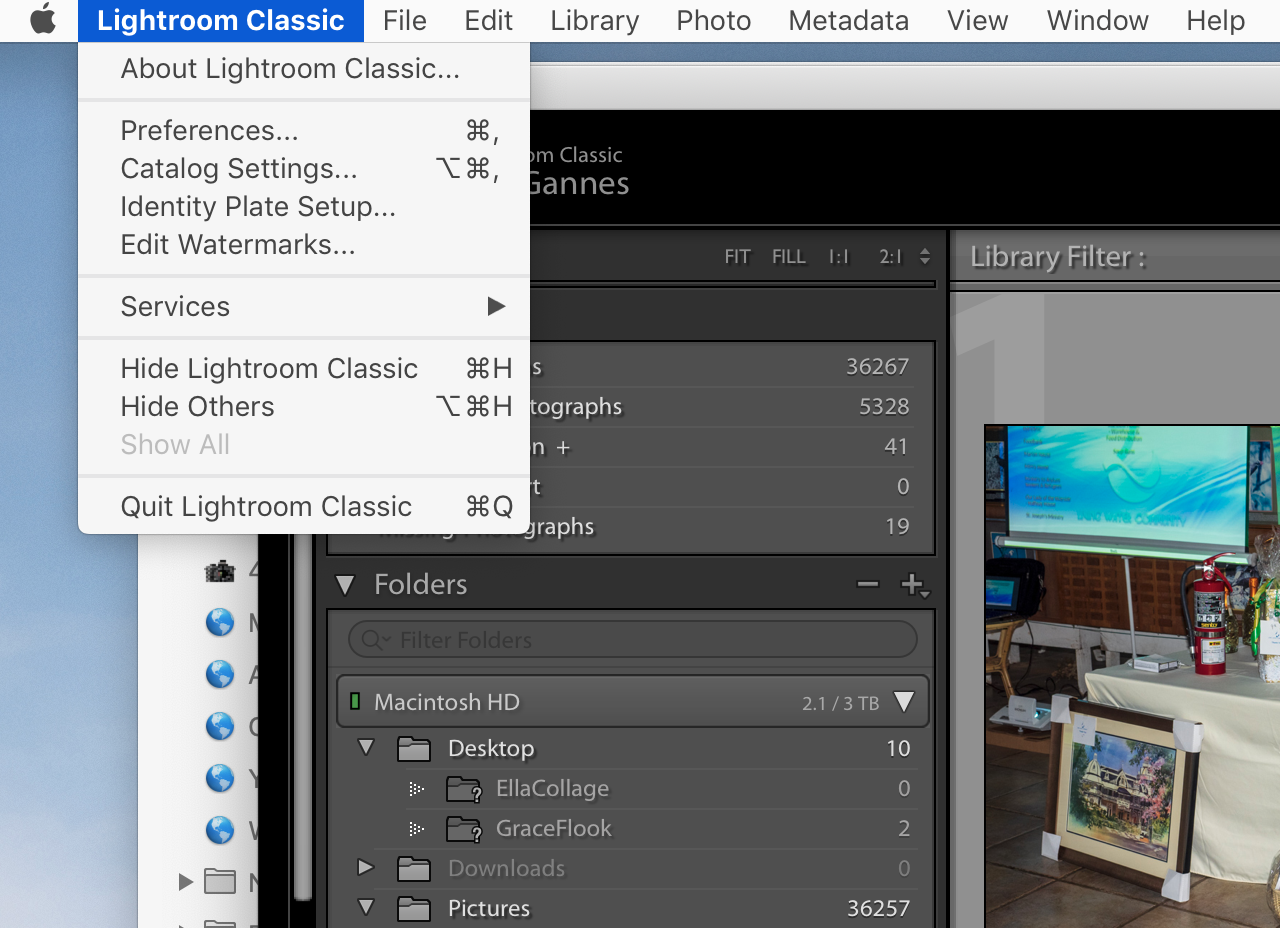Click the zoom ratio stepper arrows

pos(927,256)
